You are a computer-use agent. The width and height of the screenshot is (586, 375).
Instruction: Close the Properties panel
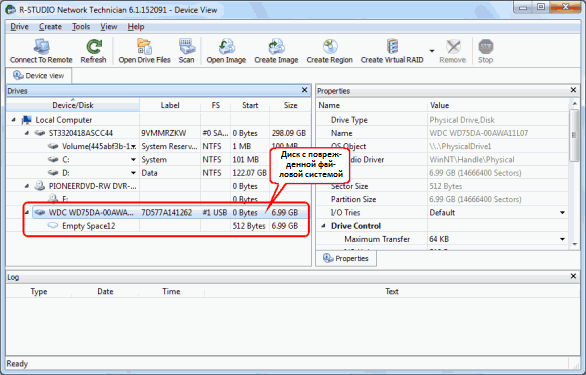pos(573,90)
